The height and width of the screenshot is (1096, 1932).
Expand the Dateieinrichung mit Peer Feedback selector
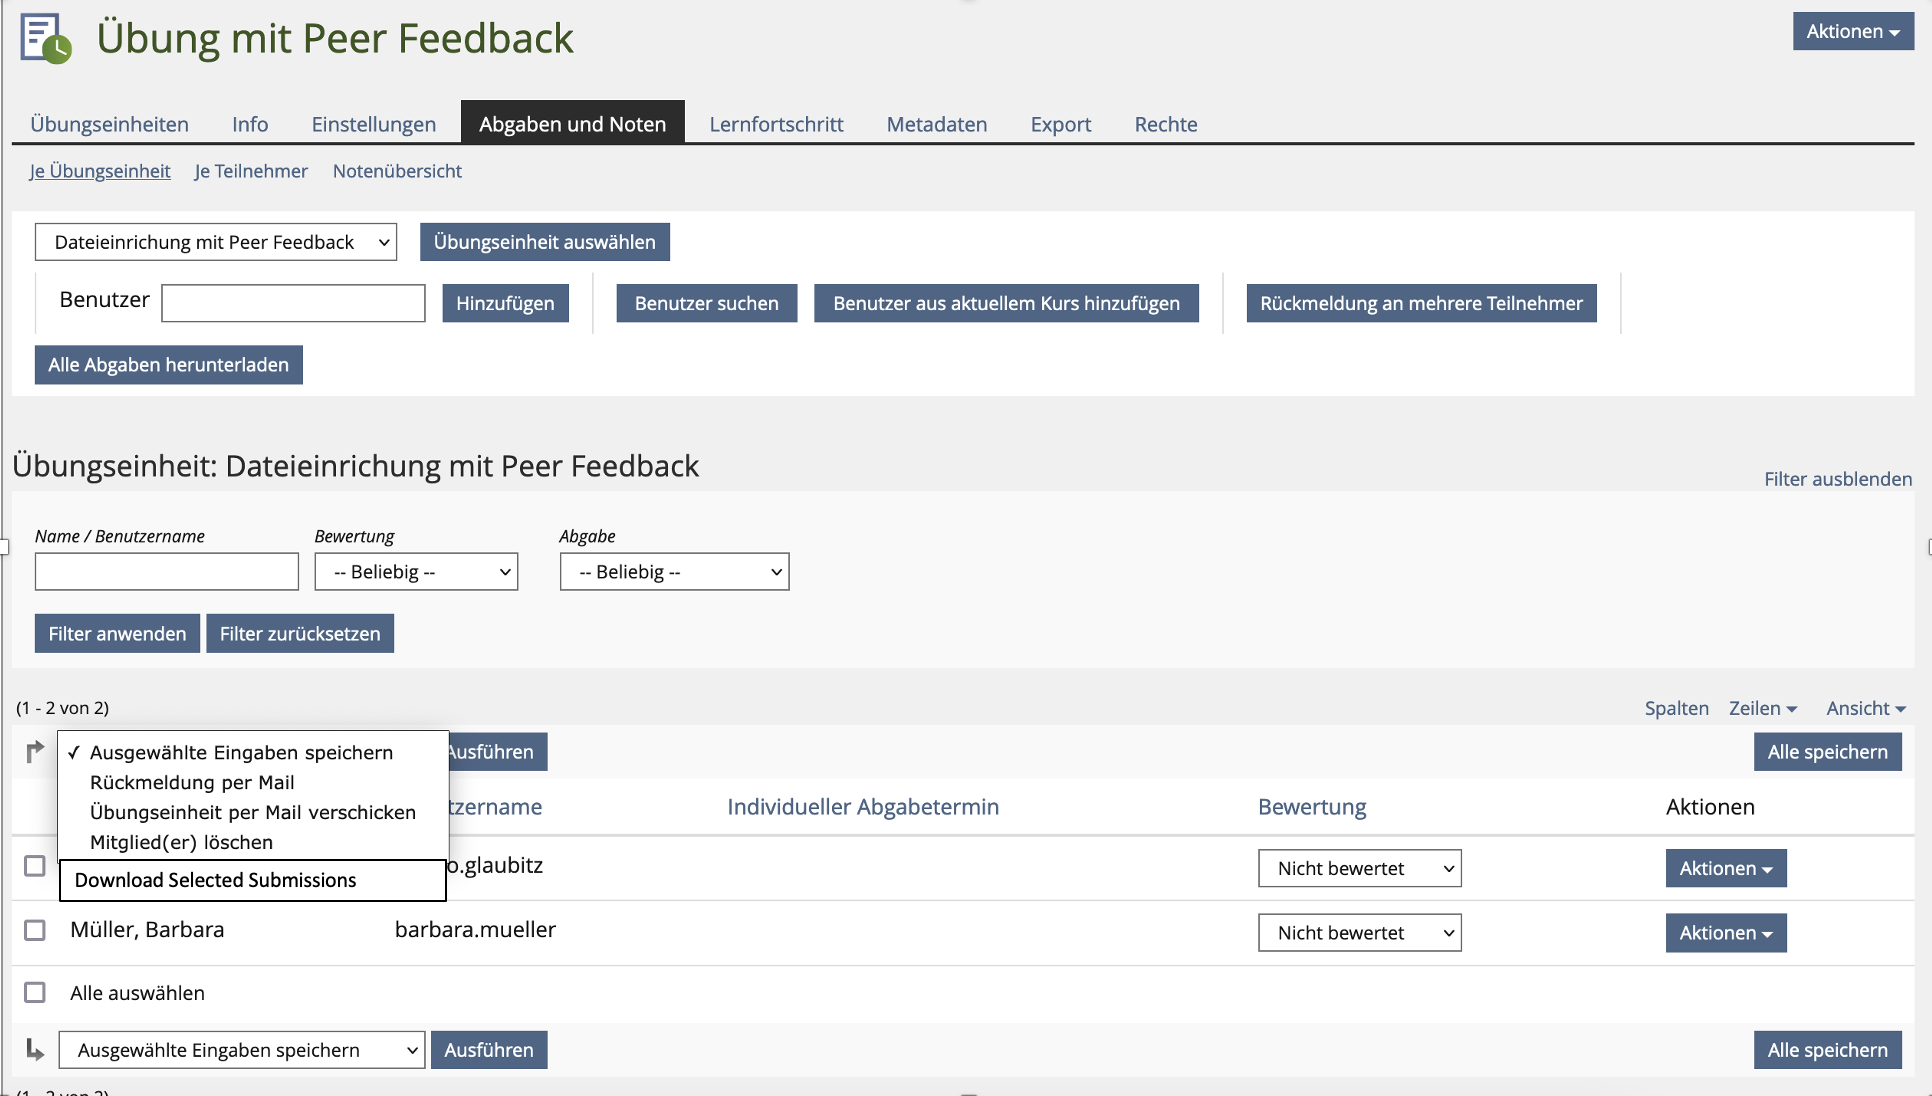[x=216, y=242]
